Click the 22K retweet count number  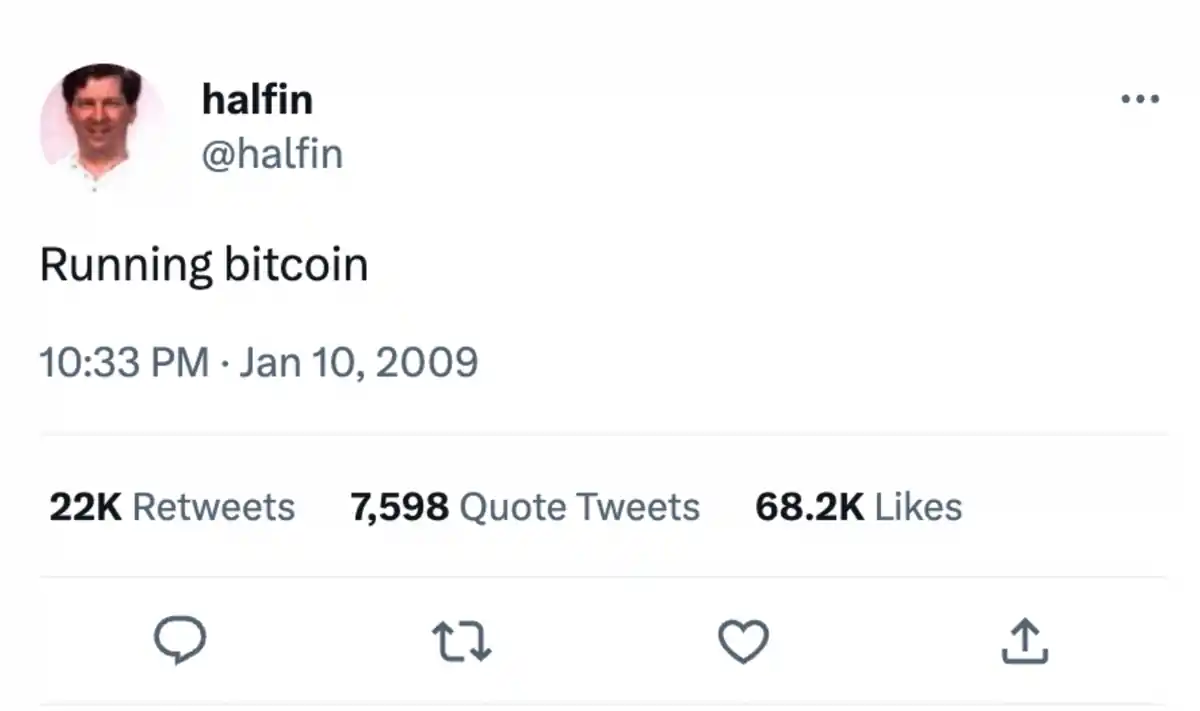[x=85, y=507]
